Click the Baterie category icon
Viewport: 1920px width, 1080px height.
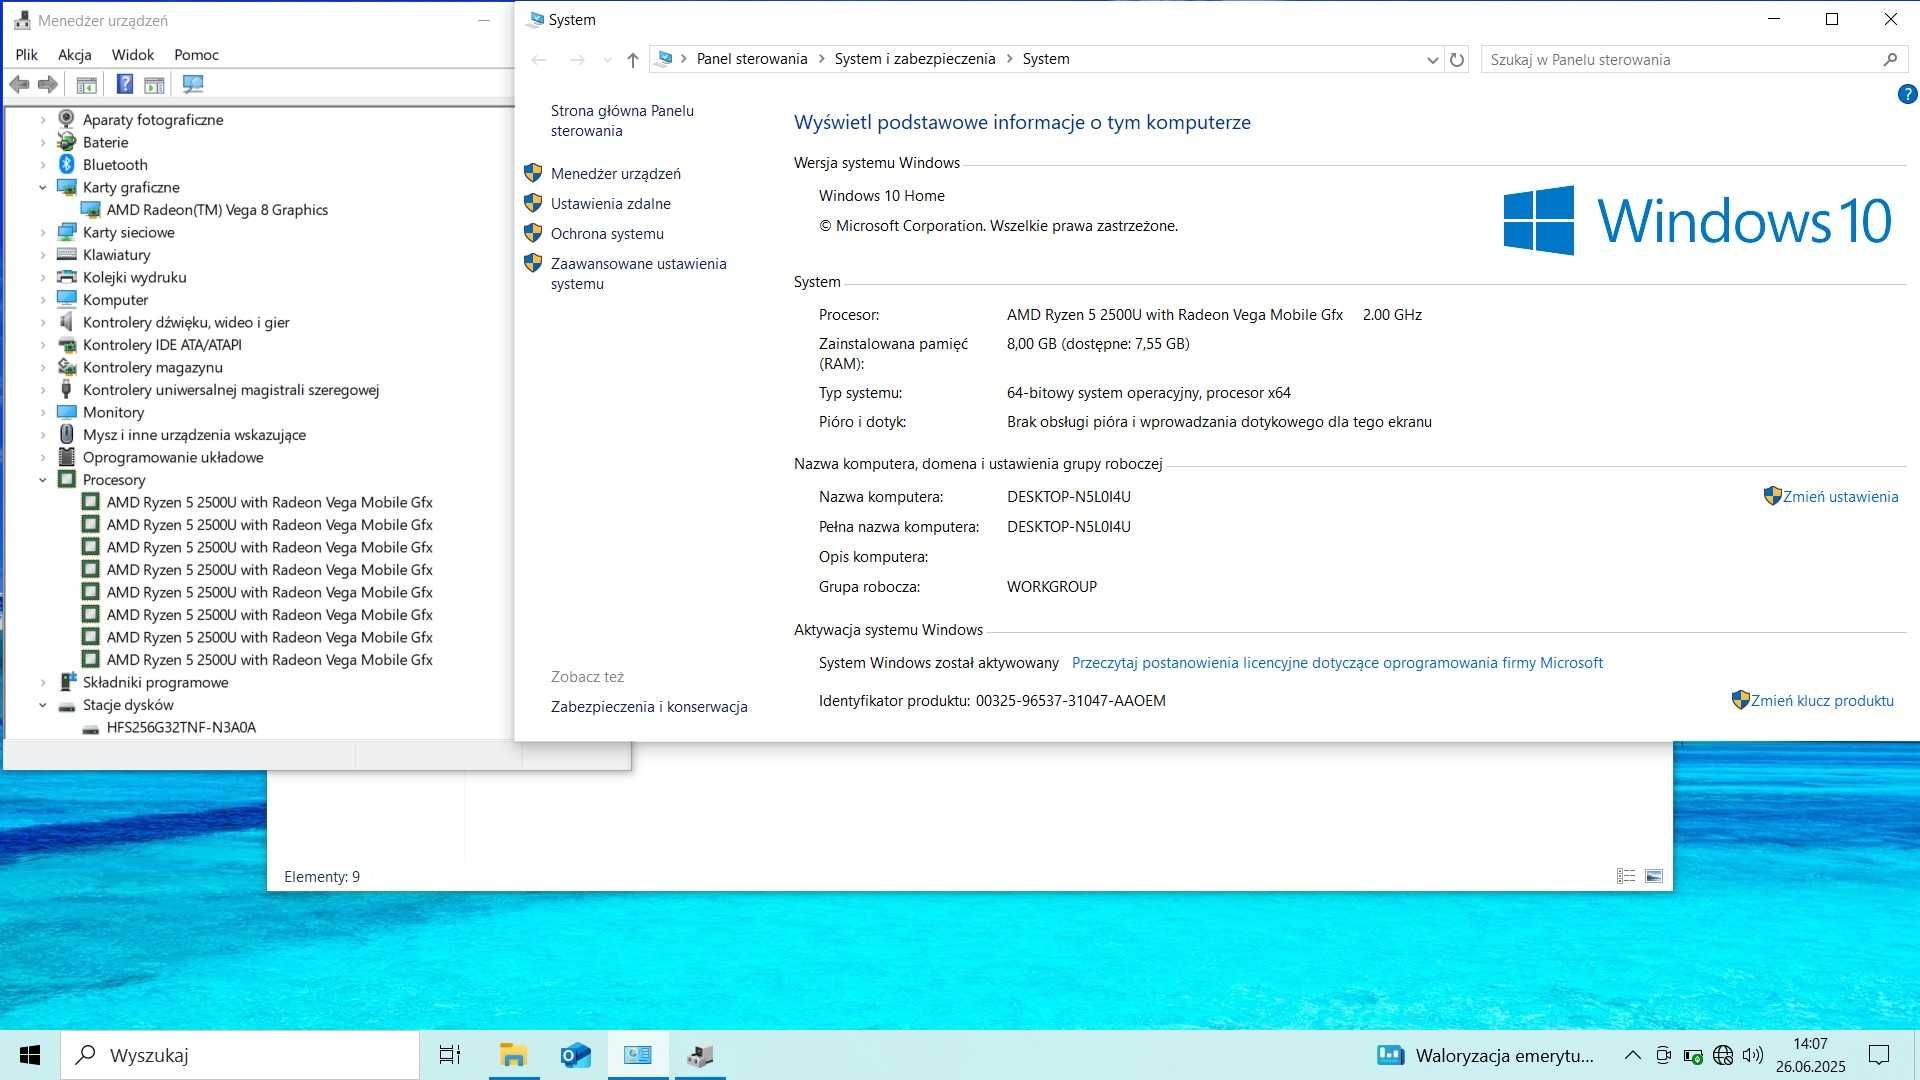click(67, 142)
